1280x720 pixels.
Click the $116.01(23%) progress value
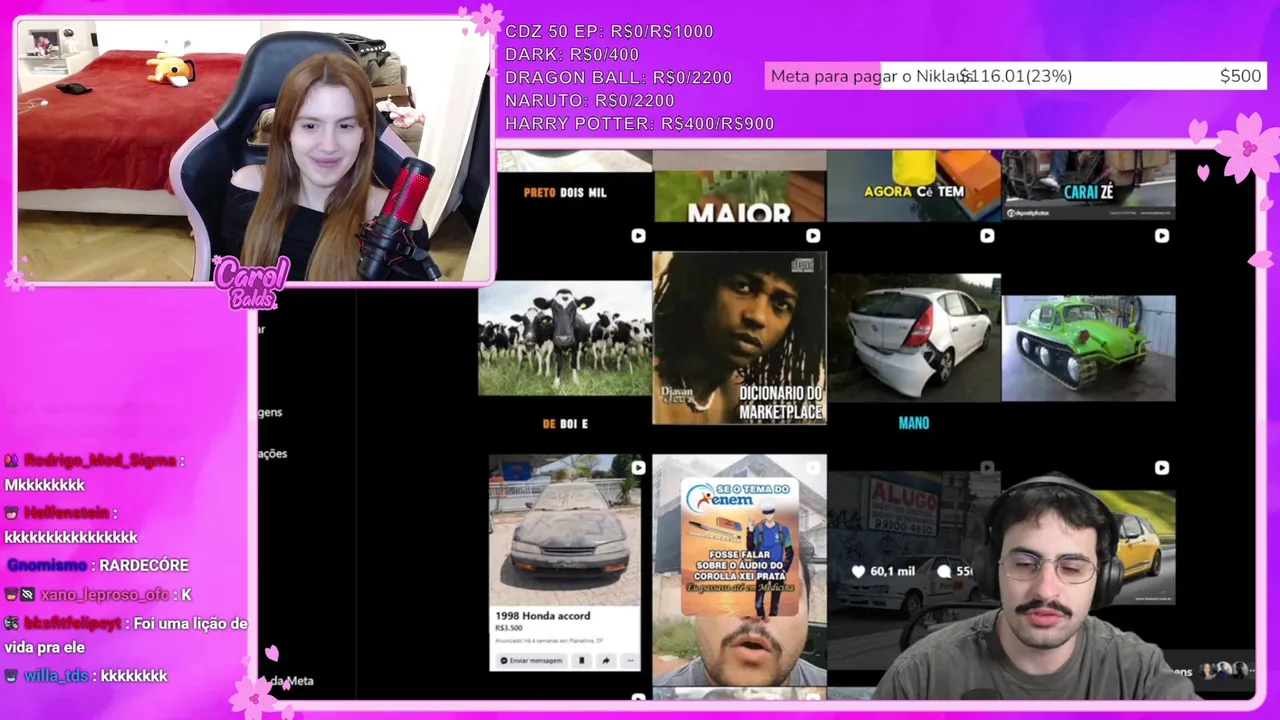click(1016, 76)
